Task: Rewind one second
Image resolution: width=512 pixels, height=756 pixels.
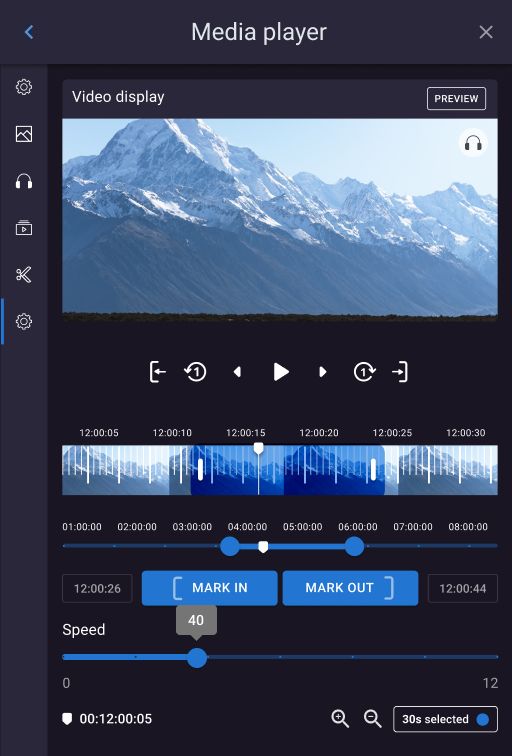Action: pos(195,372)
